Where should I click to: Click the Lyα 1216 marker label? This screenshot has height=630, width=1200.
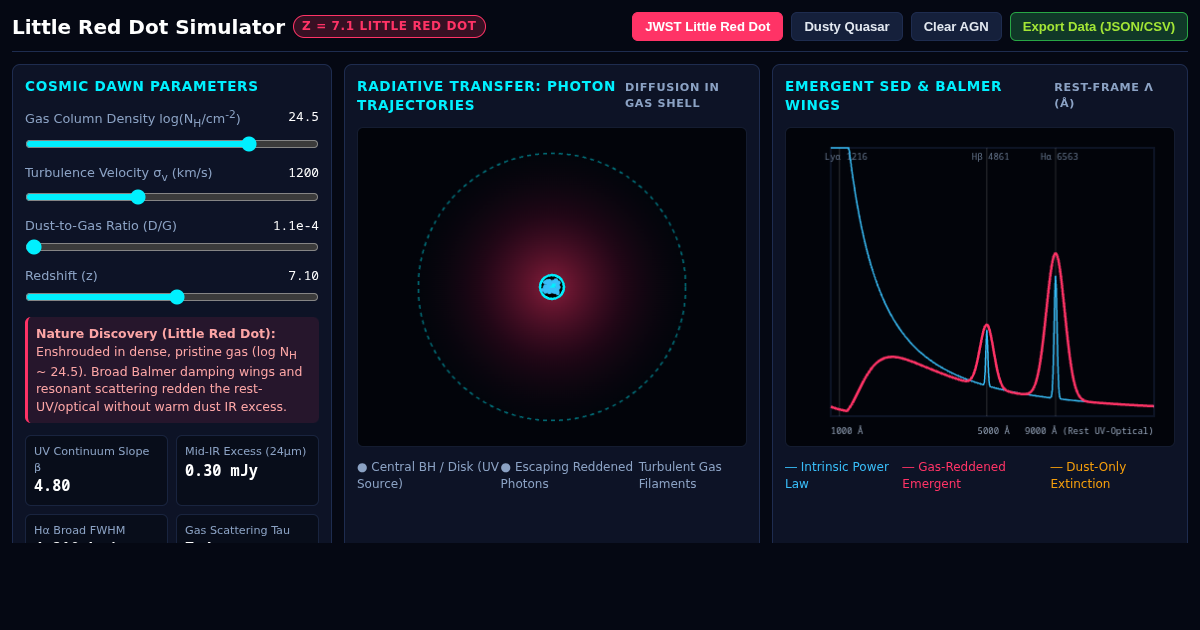[846, 157]
